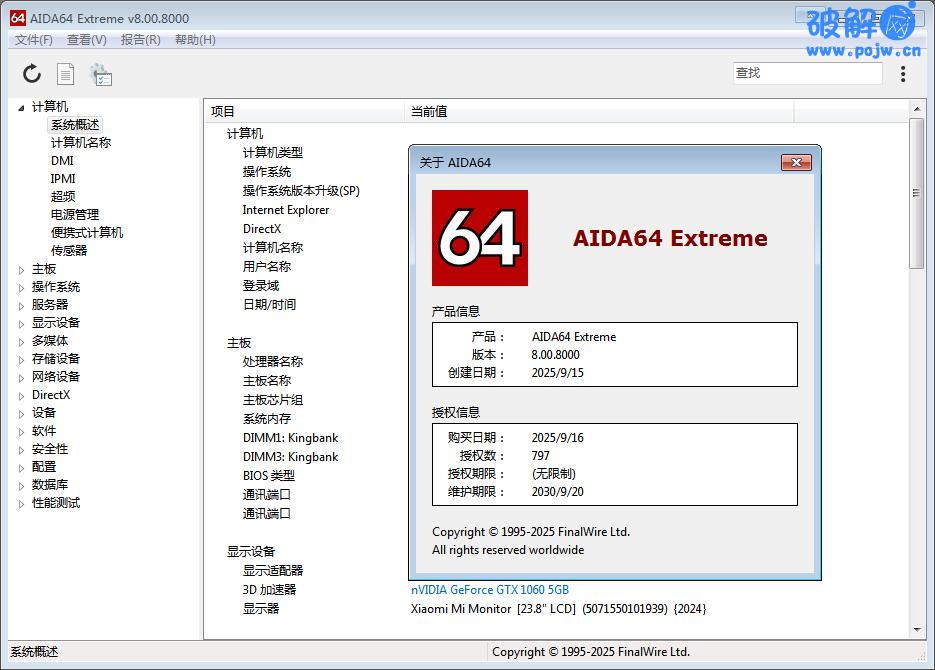Open the Report icon in the toolbar
The image size is (935, 670).
click(x=65, y=73)
